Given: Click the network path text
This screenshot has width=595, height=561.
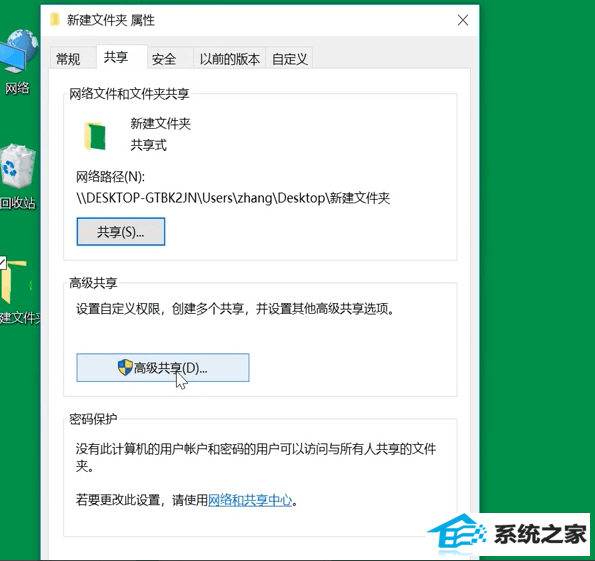Looking at the screenshot, I should pyautogui.click(x=233, y=198).
